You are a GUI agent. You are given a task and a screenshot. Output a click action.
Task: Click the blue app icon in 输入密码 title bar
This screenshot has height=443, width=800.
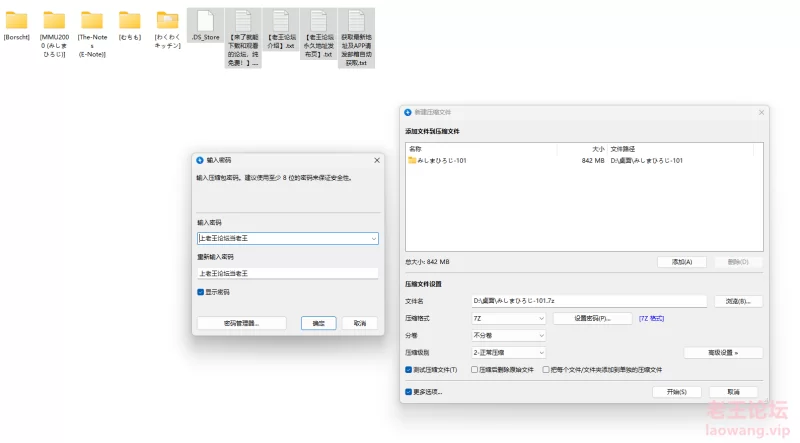200,160
